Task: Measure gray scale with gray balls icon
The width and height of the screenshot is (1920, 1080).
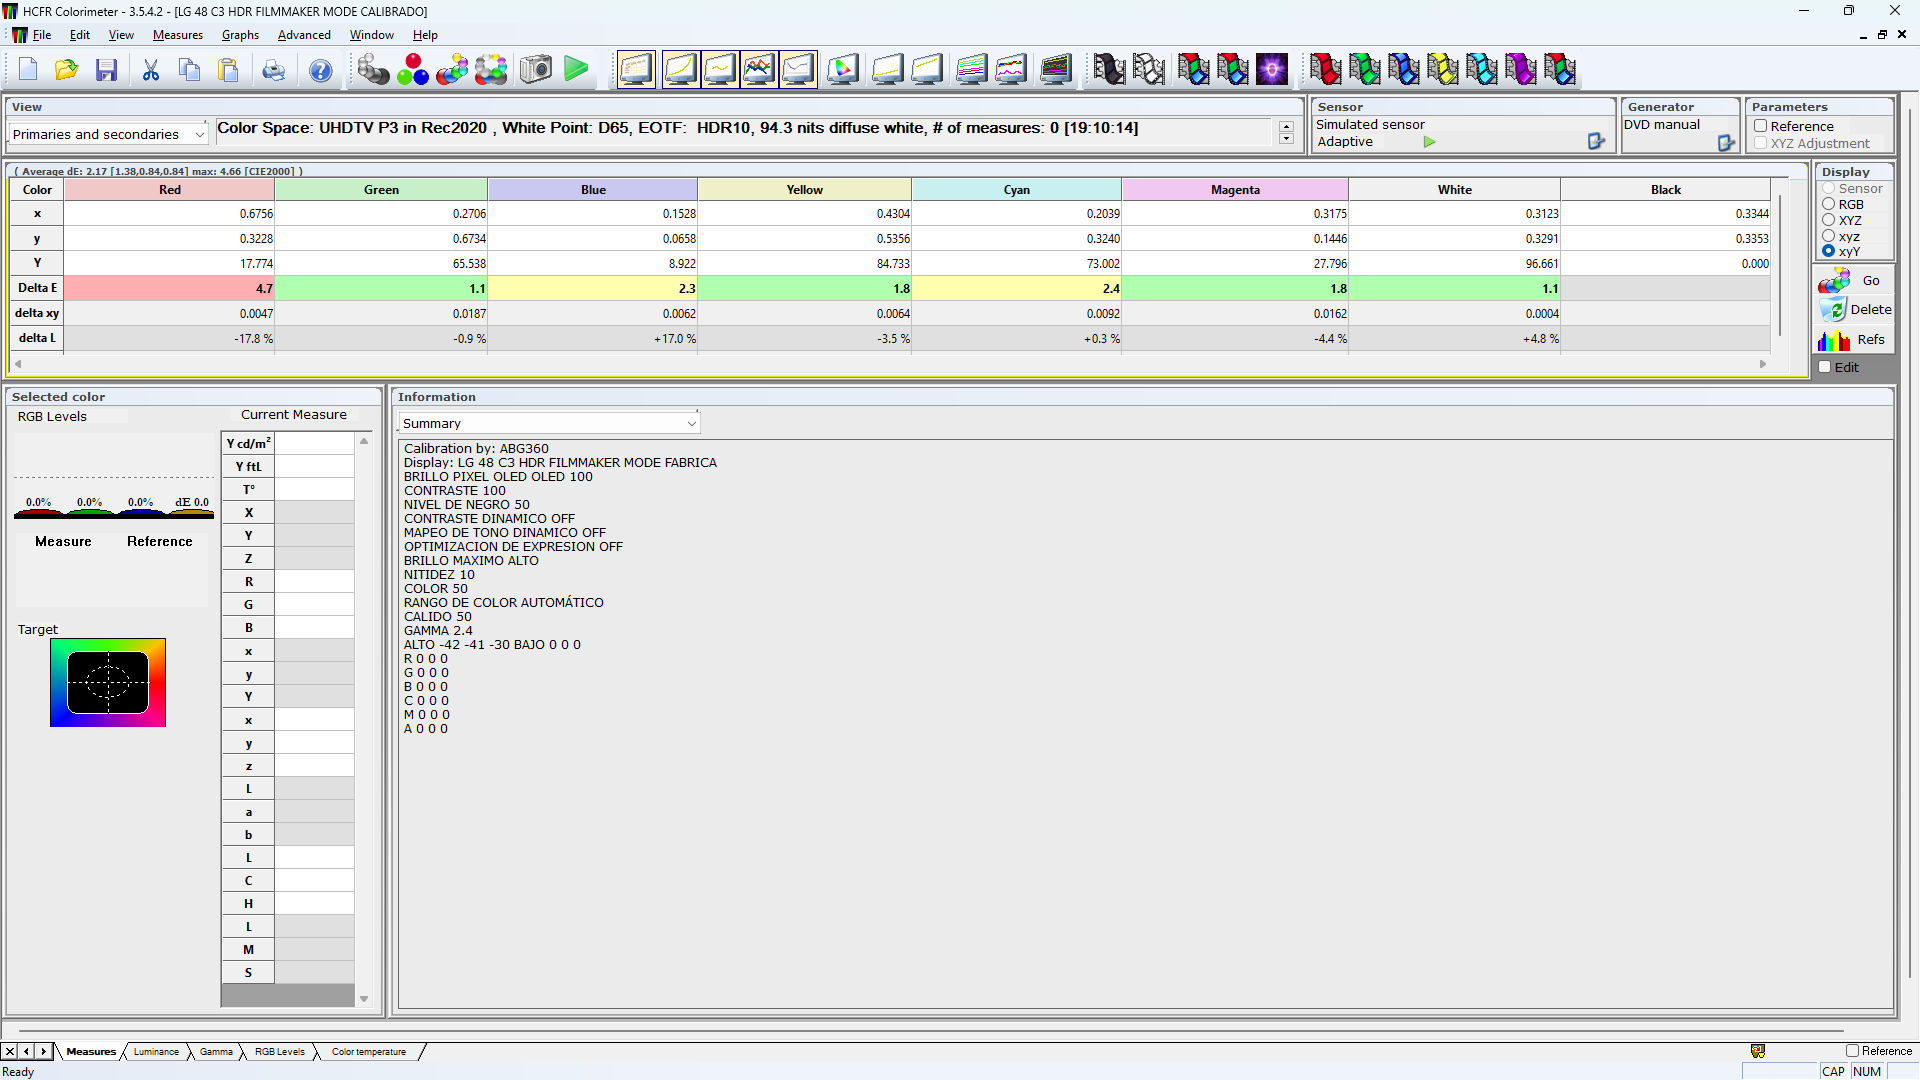Action: [x=373, y=69]
